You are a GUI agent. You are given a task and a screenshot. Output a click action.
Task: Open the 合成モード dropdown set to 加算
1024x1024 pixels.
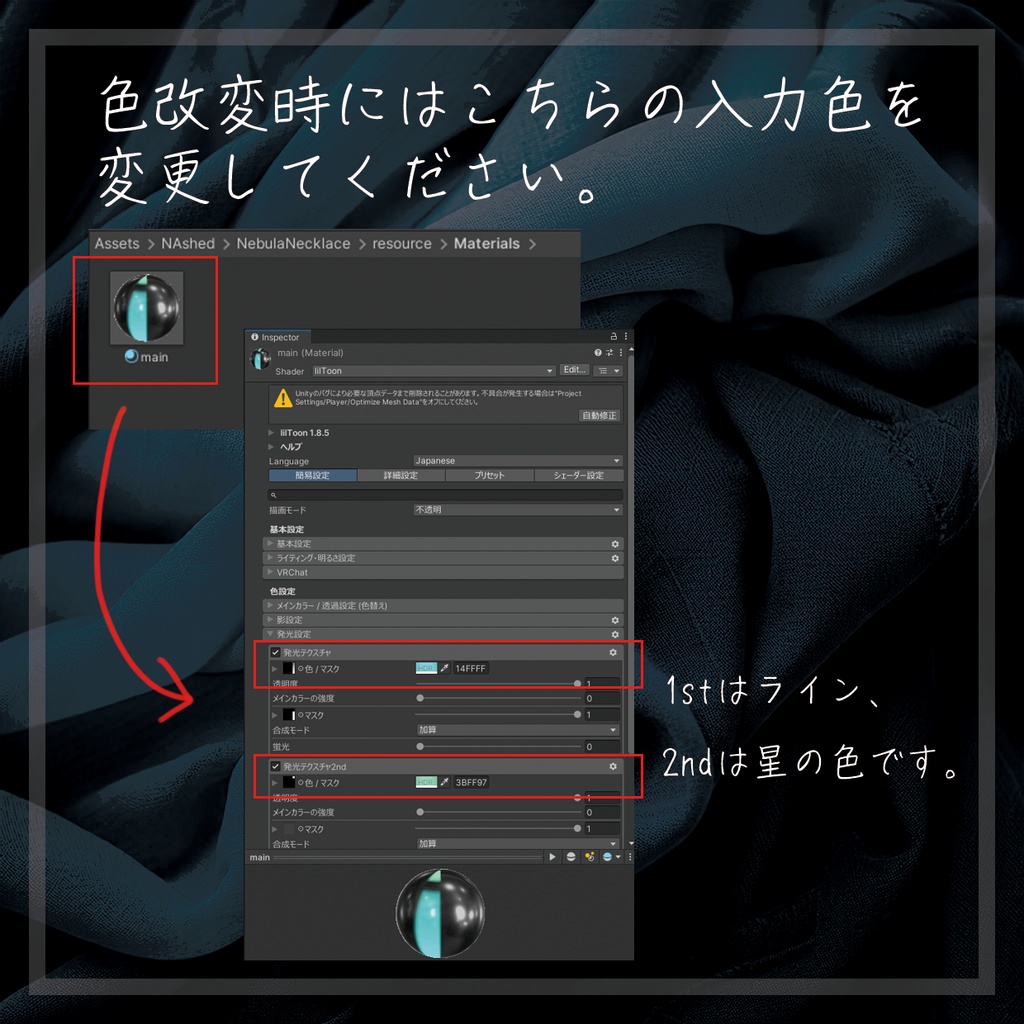coord(515,729)
